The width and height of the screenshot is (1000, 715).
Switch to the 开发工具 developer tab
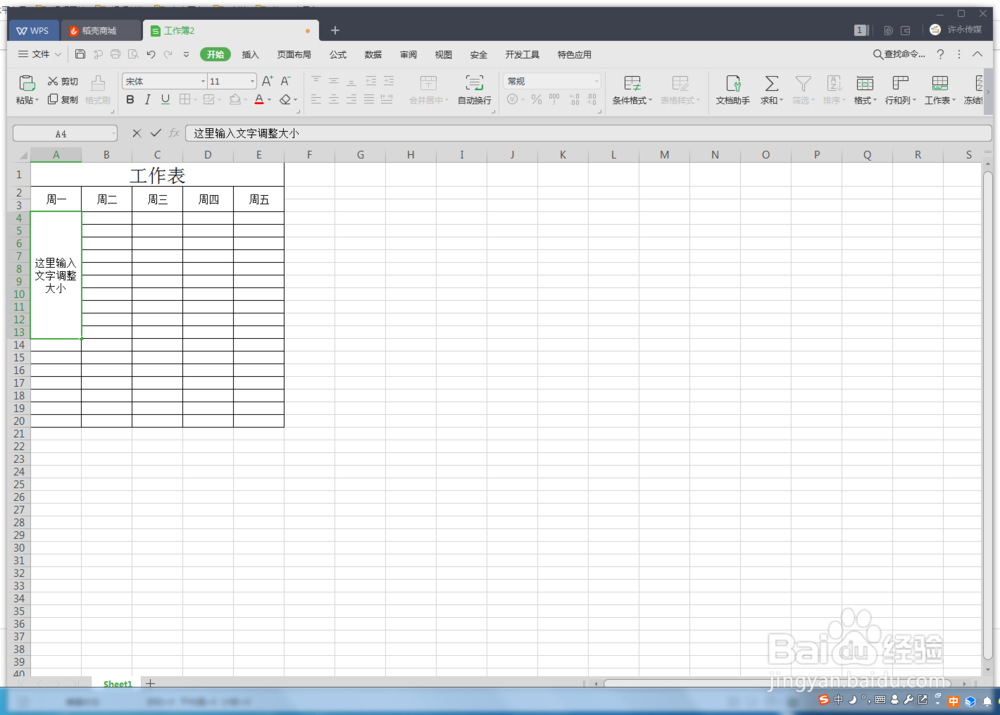(522, 55)
